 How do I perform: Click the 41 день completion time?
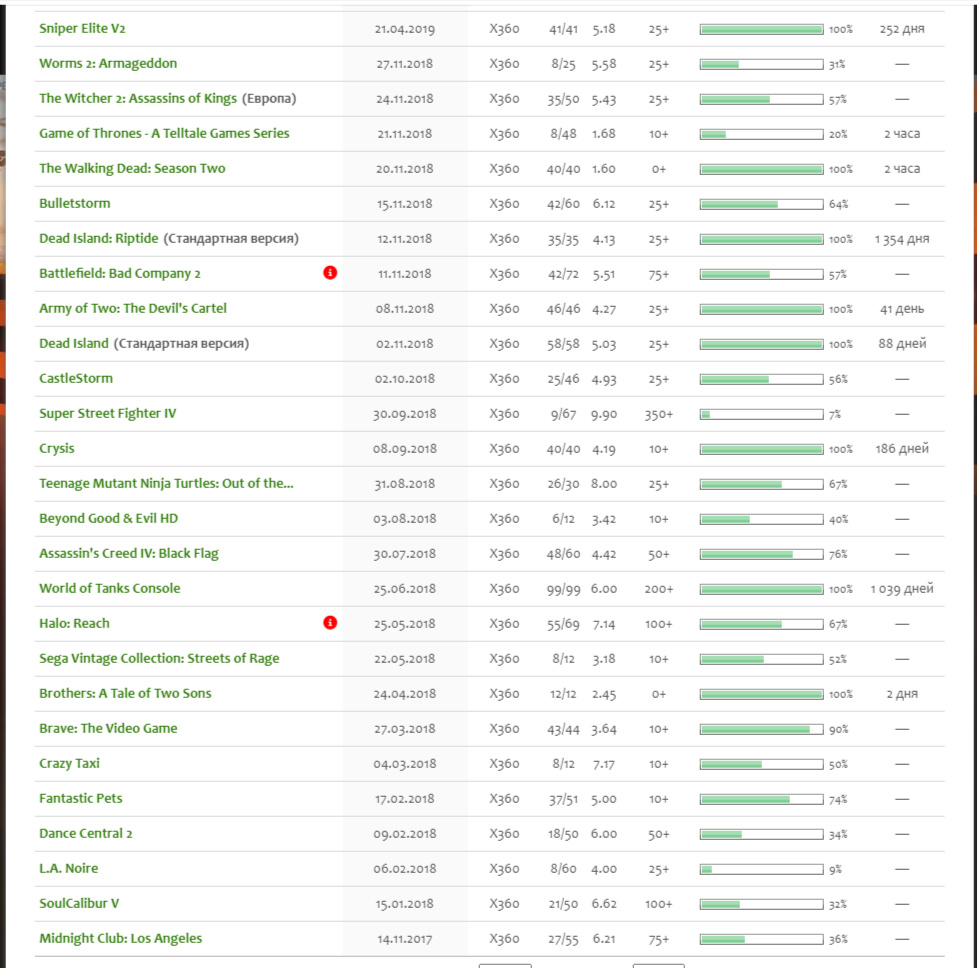[x=902, y=309]
